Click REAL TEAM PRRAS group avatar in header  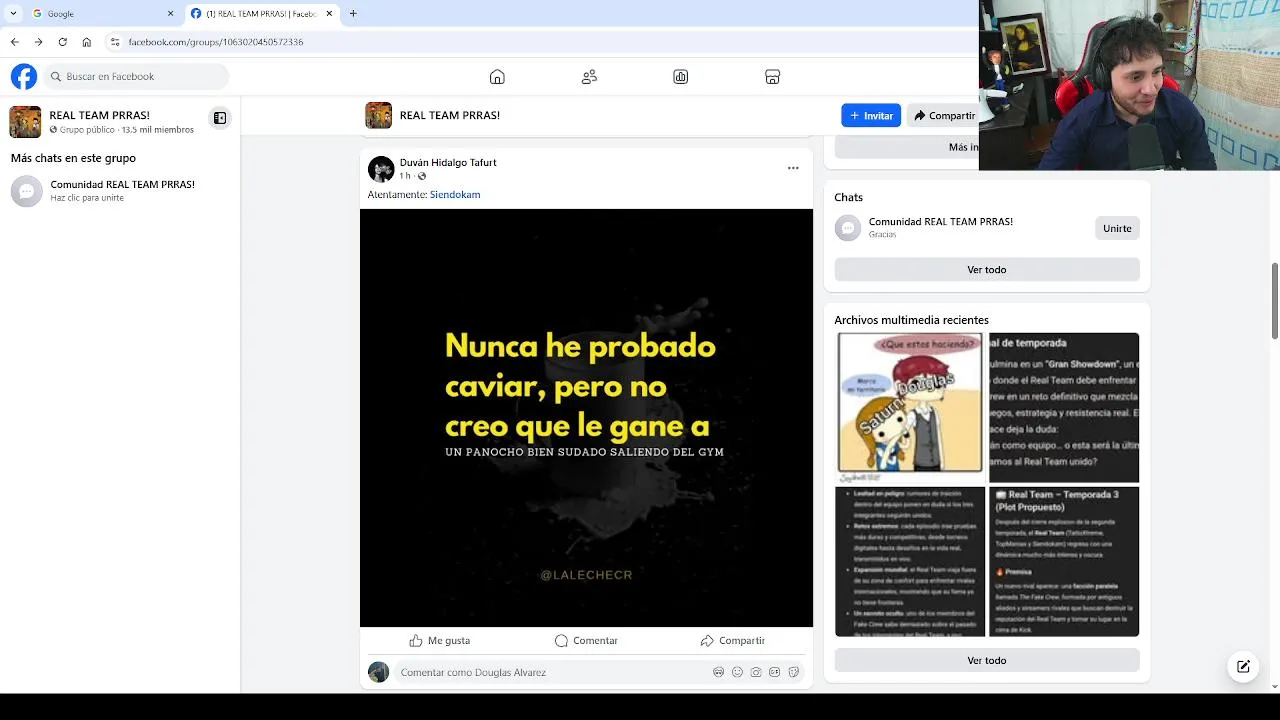[378, 115]
